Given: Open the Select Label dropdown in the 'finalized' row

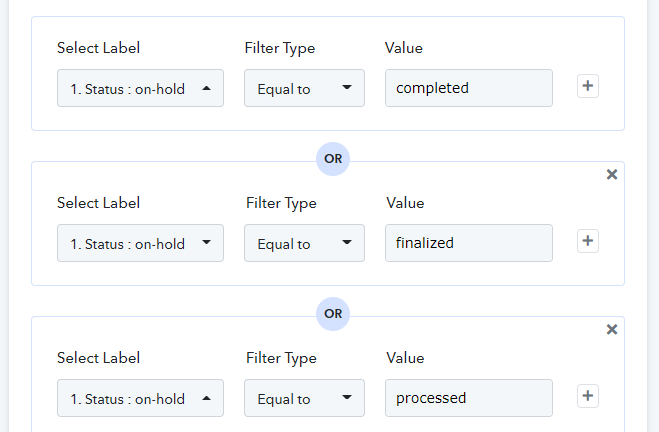Looking at the screenshot, I should [x=140, y=243].
